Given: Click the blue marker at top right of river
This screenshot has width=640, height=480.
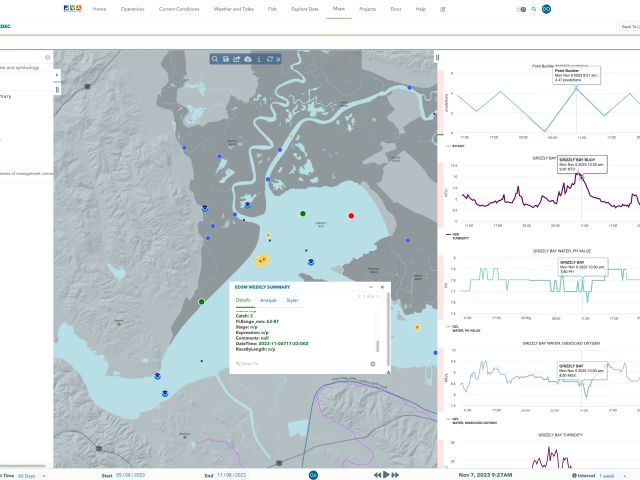Looking at the screenshot, I should (409, 87).
